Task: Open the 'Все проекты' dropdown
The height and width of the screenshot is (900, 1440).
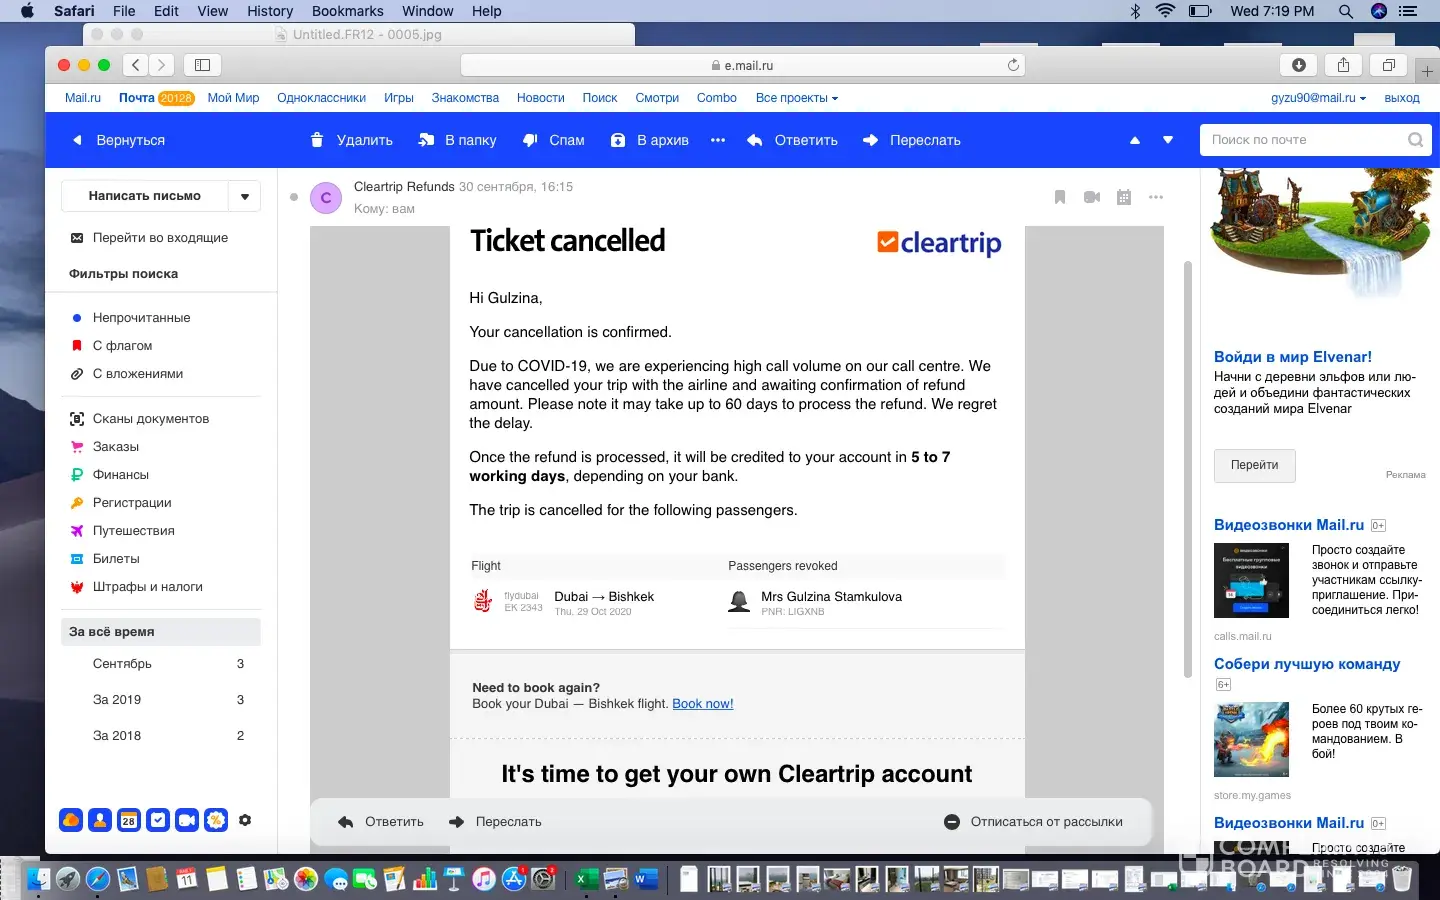Action: (x=797, y=98)
